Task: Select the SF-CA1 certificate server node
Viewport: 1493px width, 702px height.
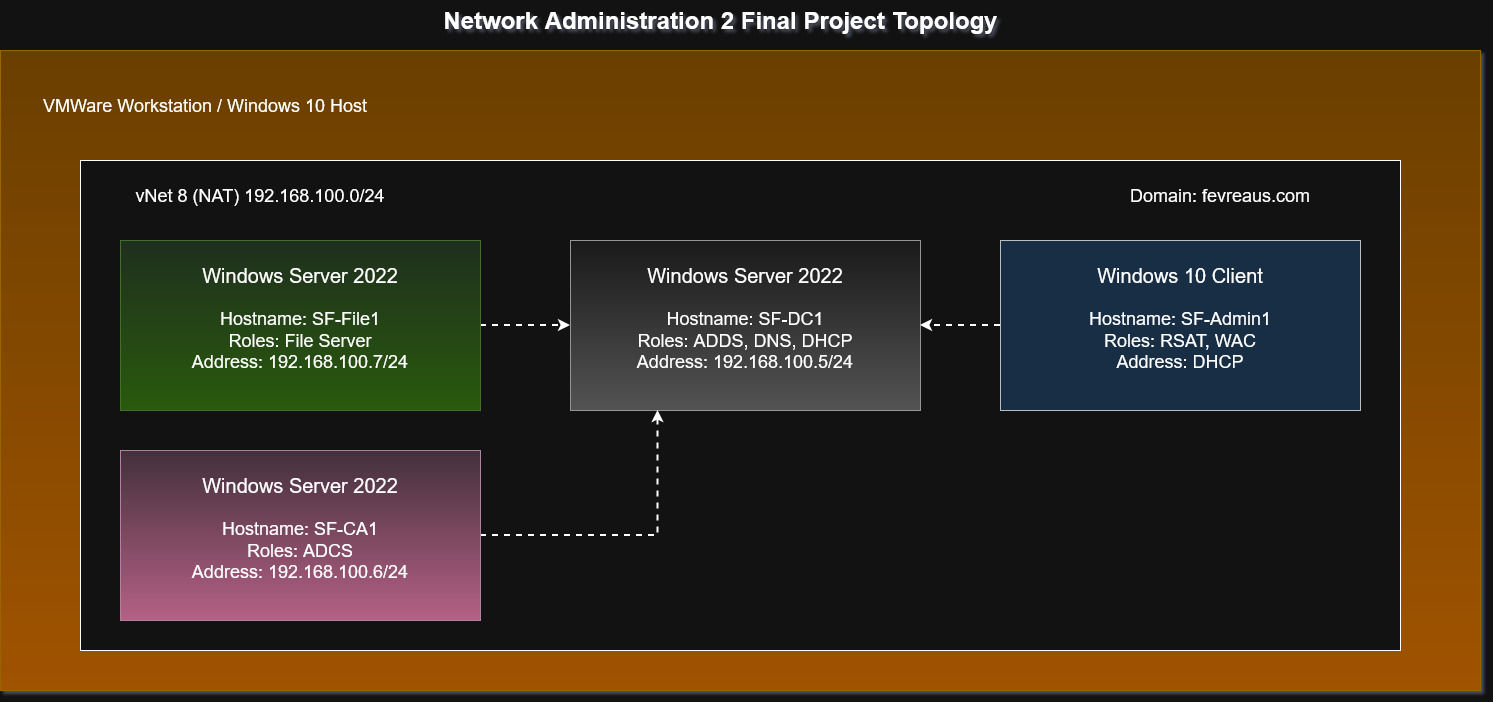Action: 300,535
